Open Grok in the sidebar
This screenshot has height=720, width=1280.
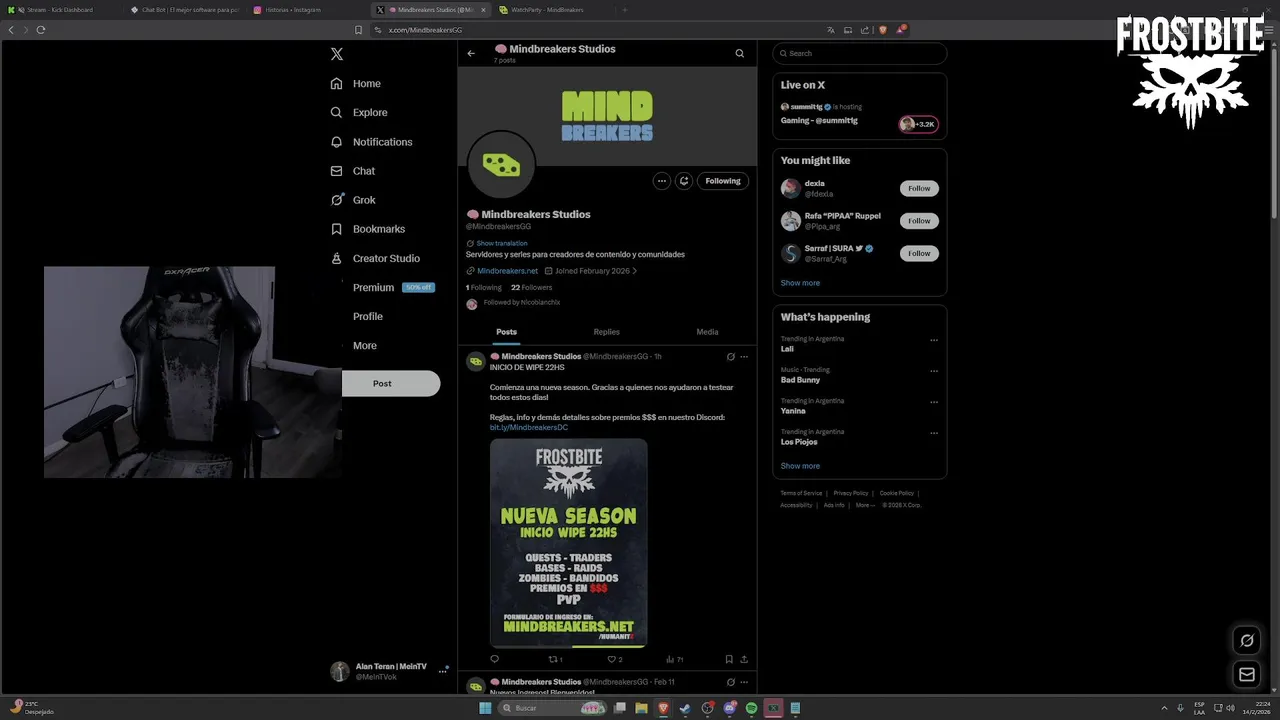coord(352,200)
